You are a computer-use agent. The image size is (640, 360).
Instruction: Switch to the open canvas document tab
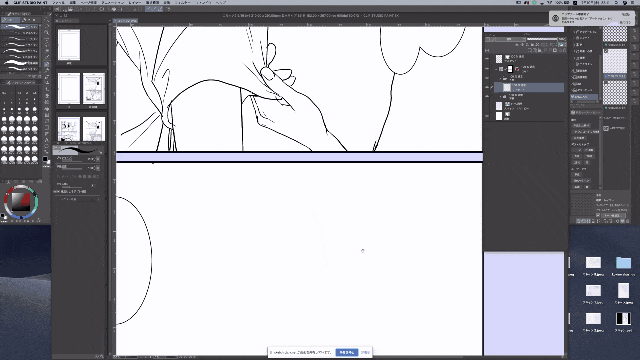(125, 21)
